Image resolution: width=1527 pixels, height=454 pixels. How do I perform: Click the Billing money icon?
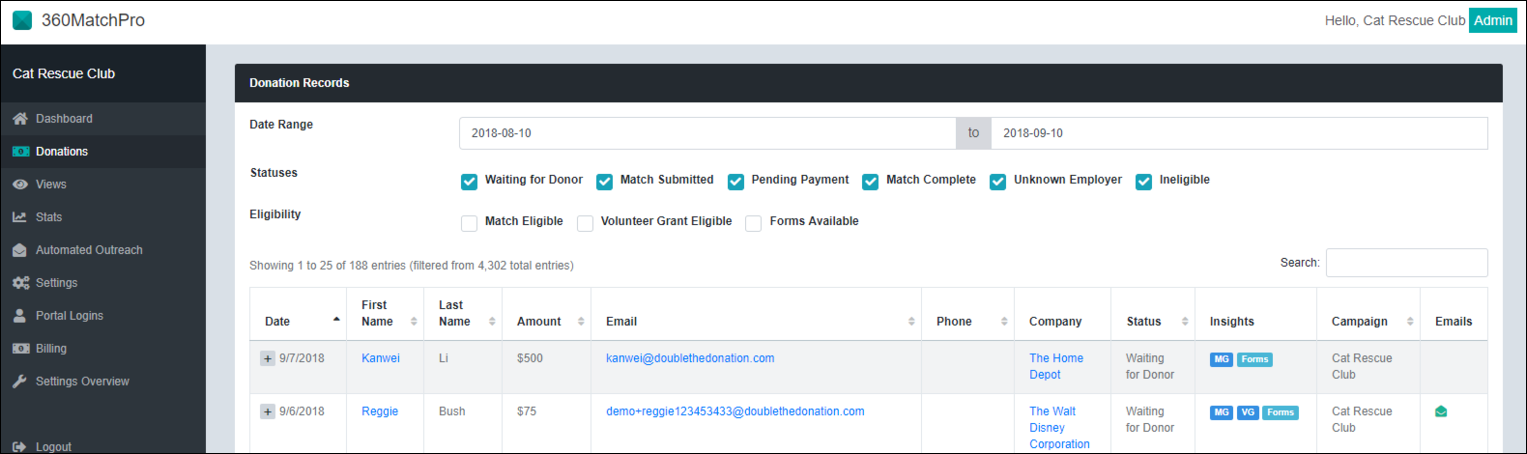19,349
